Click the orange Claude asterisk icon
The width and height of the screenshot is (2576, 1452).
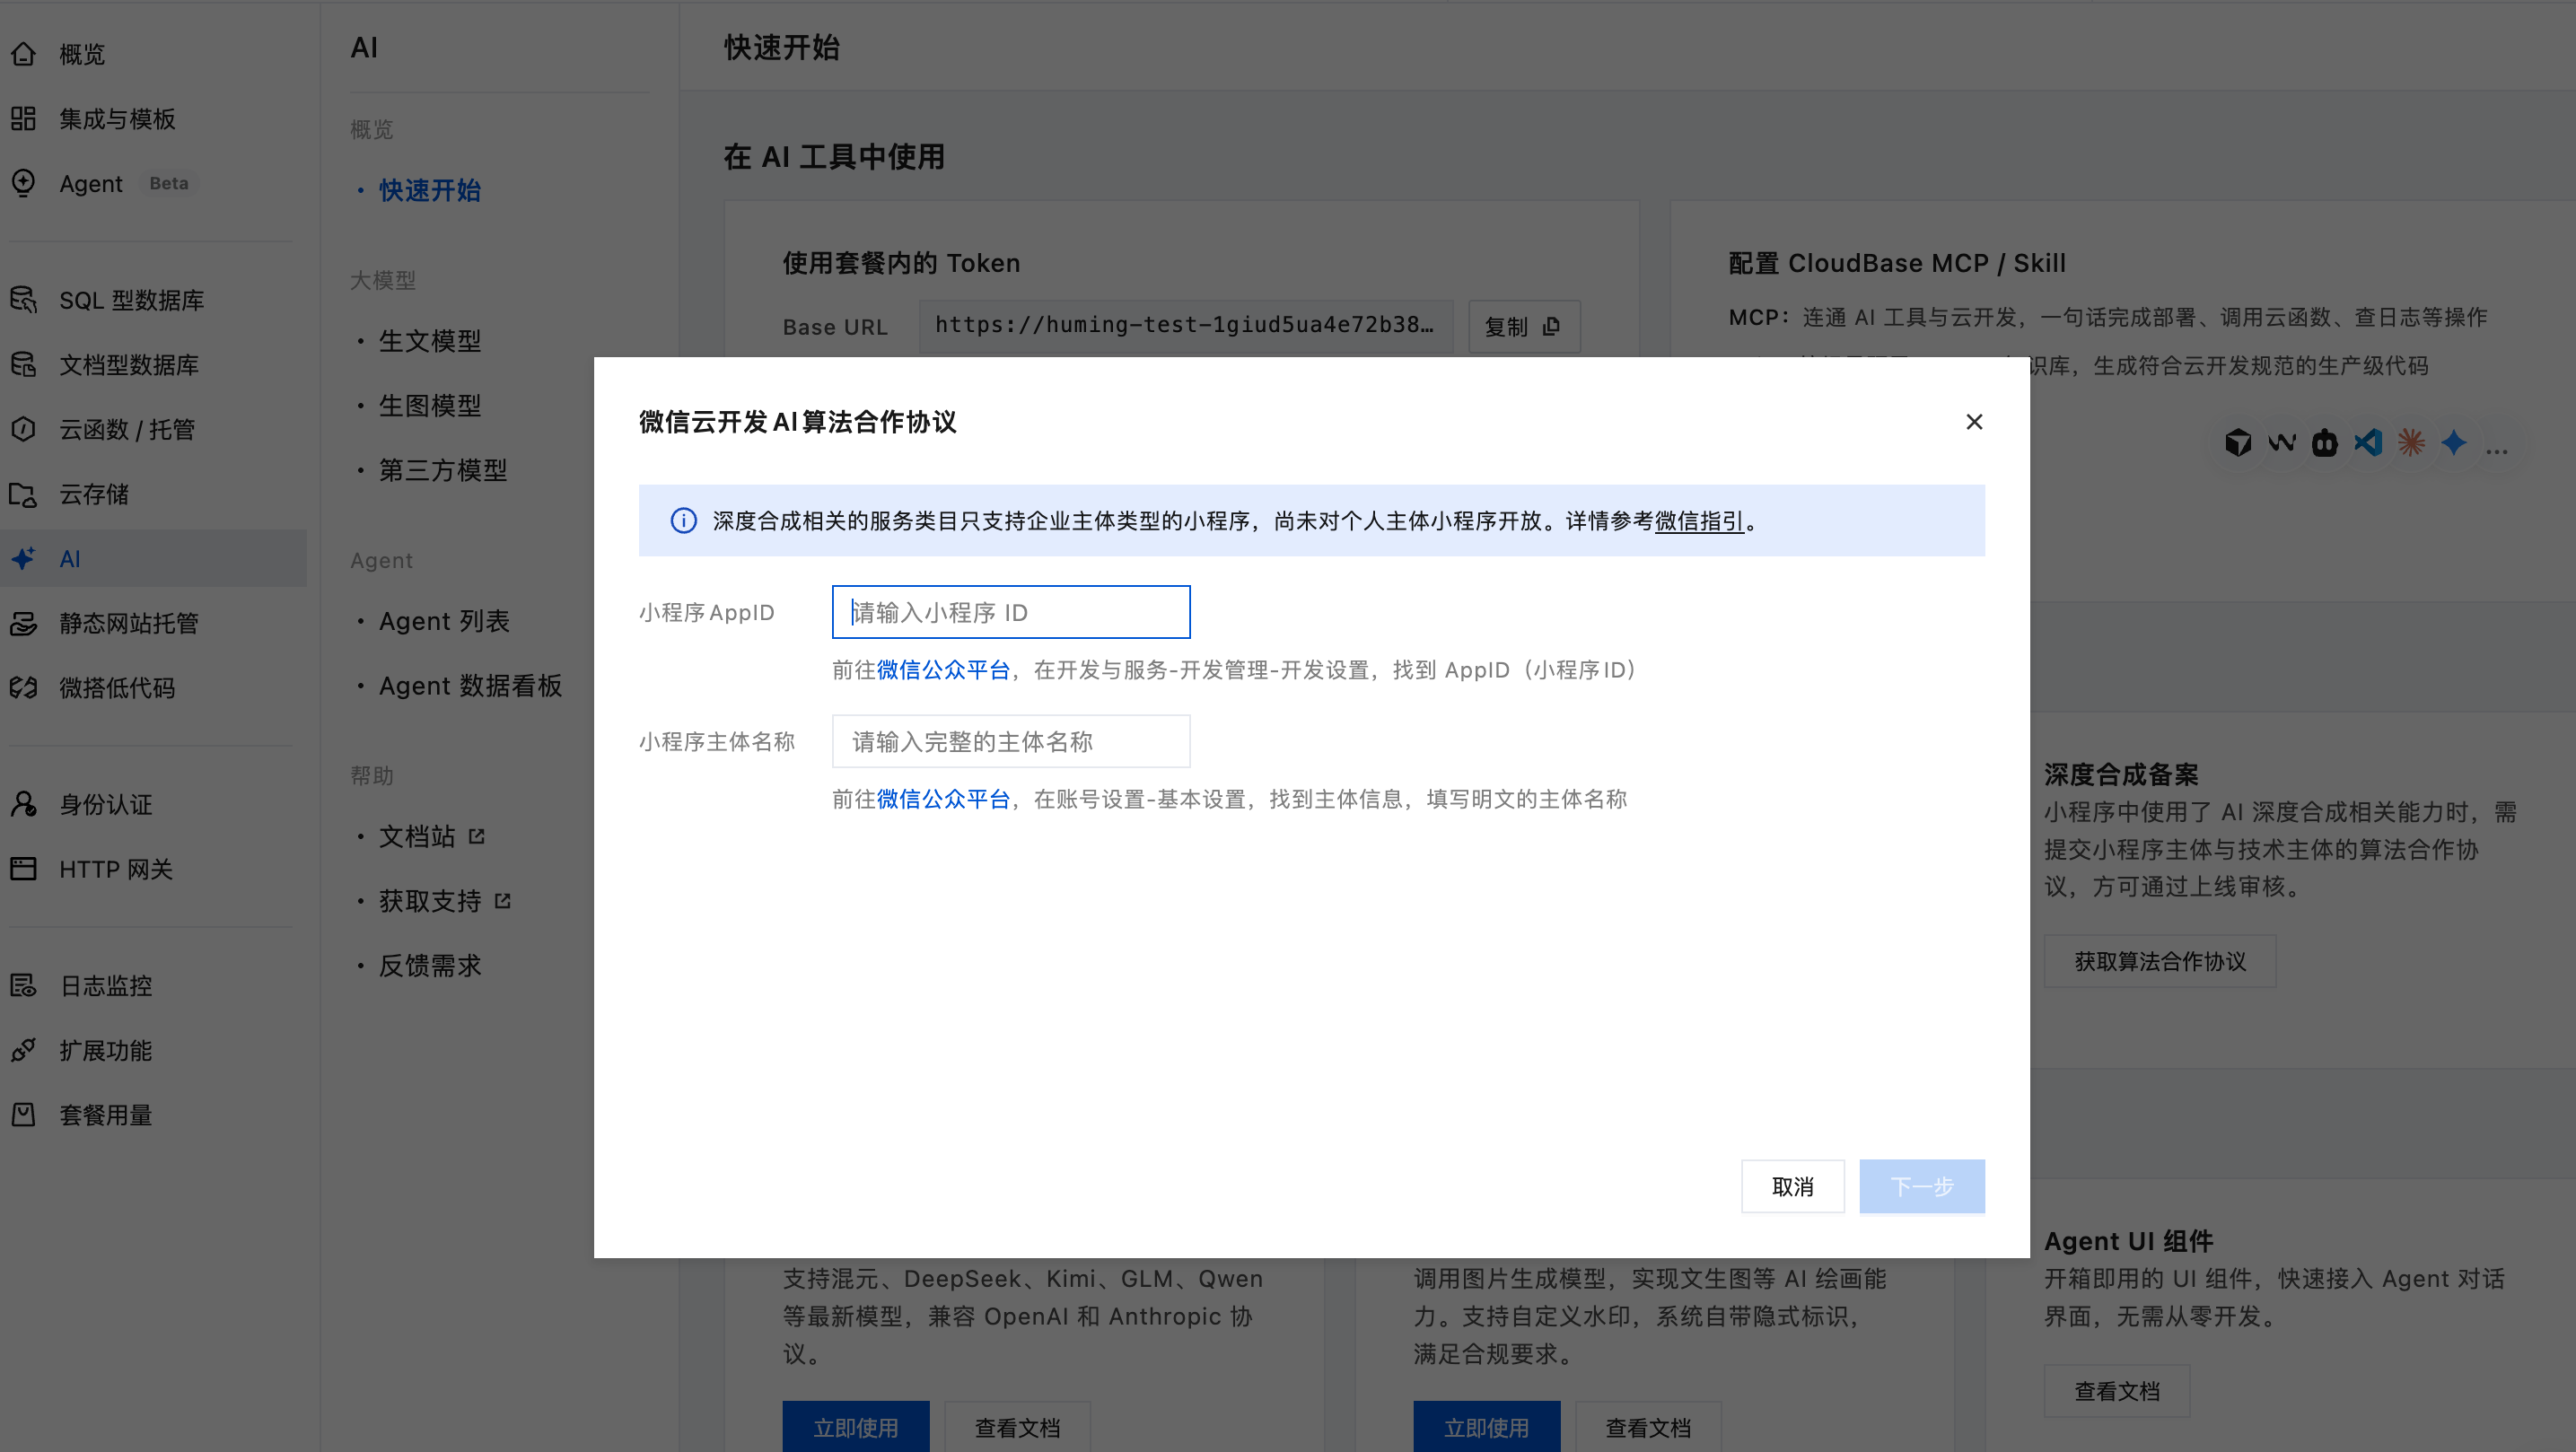tap(2411, 442)
